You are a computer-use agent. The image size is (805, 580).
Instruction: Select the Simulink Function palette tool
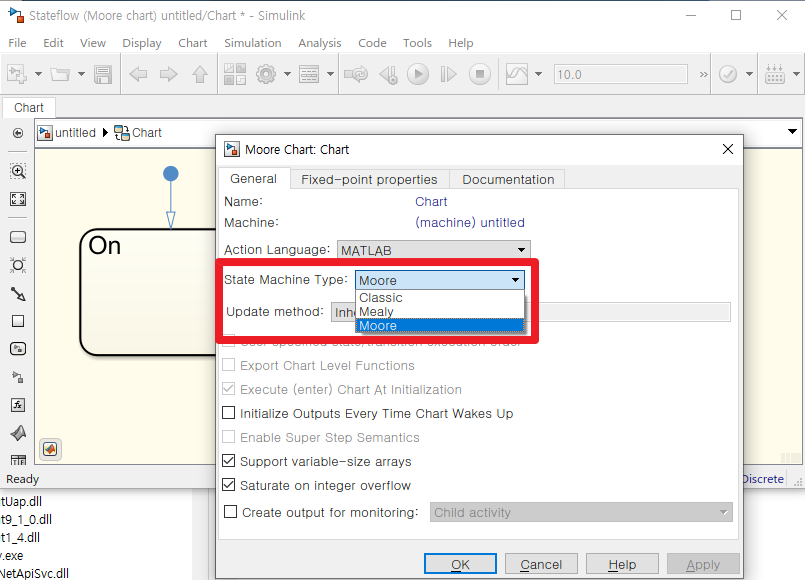point(18,349)
